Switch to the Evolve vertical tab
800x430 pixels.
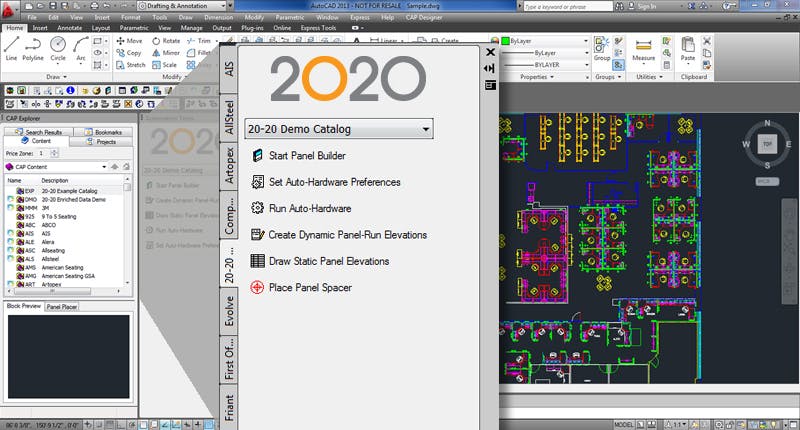tap(229, 311)
